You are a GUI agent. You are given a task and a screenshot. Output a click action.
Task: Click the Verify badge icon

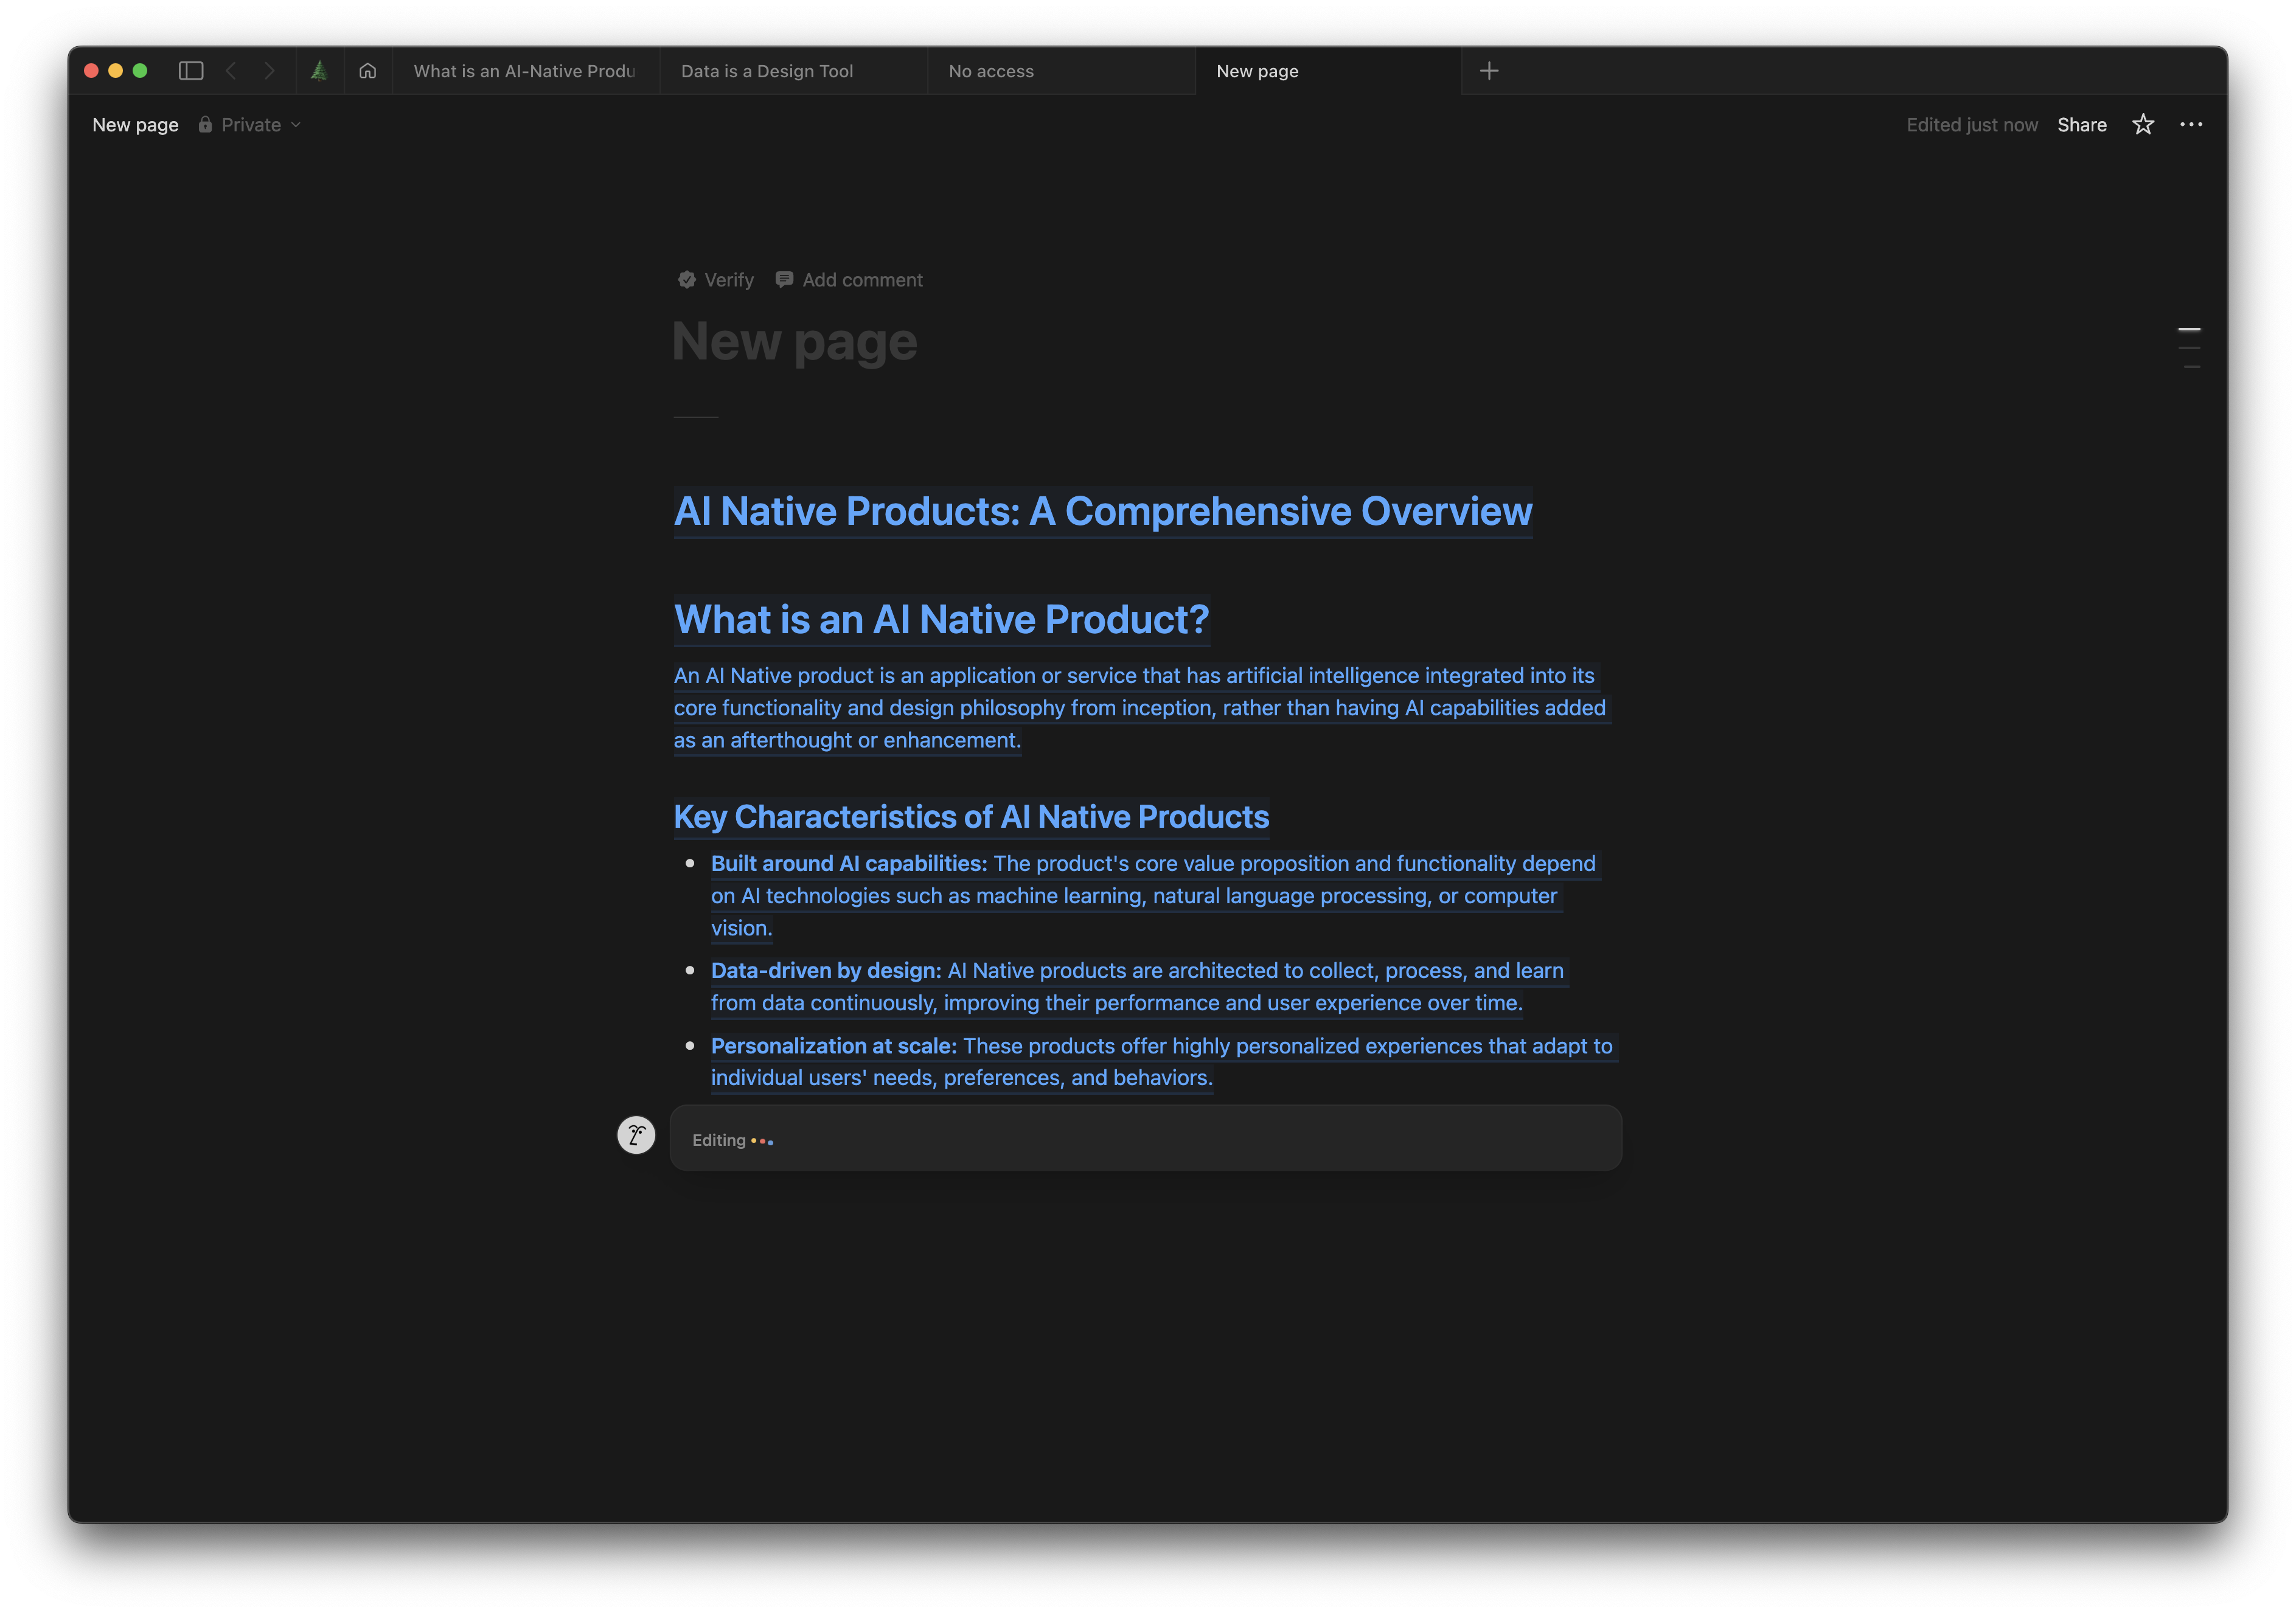(x=687, y=279)
